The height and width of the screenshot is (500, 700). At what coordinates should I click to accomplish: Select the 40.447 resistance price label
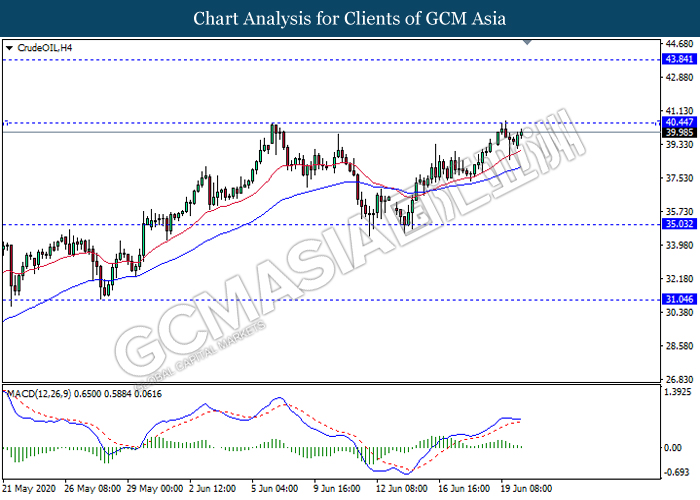coord(679,122)
